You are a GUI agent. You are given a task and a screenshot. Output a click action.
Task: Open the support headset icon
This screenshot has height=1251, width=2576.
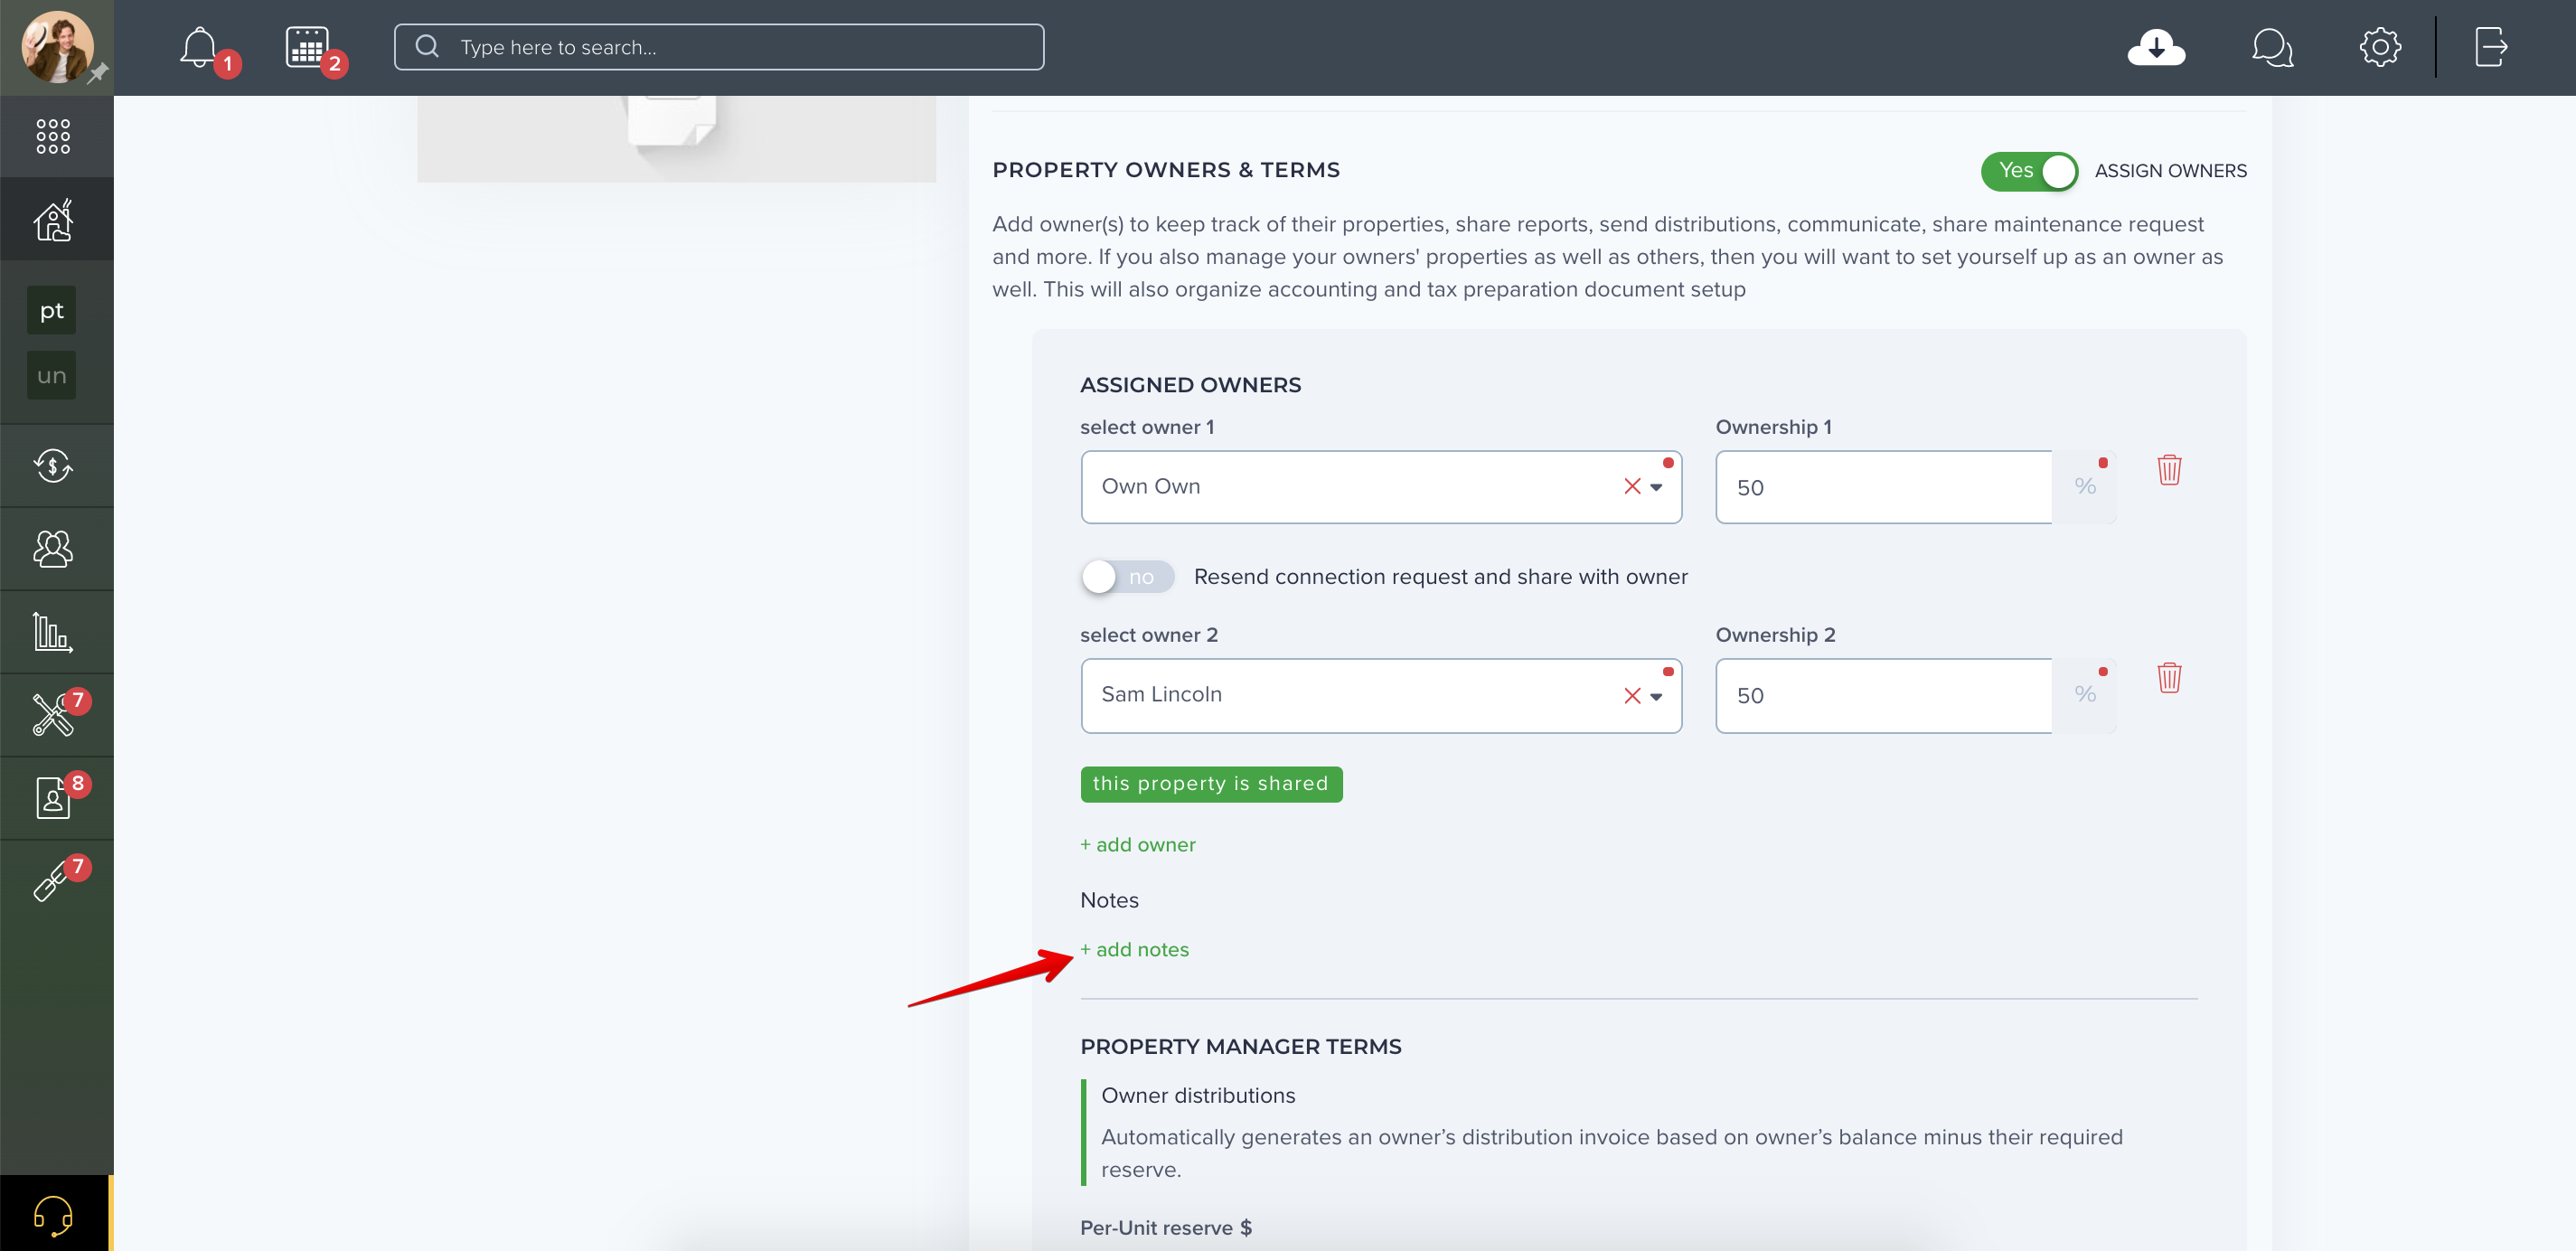[53, 1216]
